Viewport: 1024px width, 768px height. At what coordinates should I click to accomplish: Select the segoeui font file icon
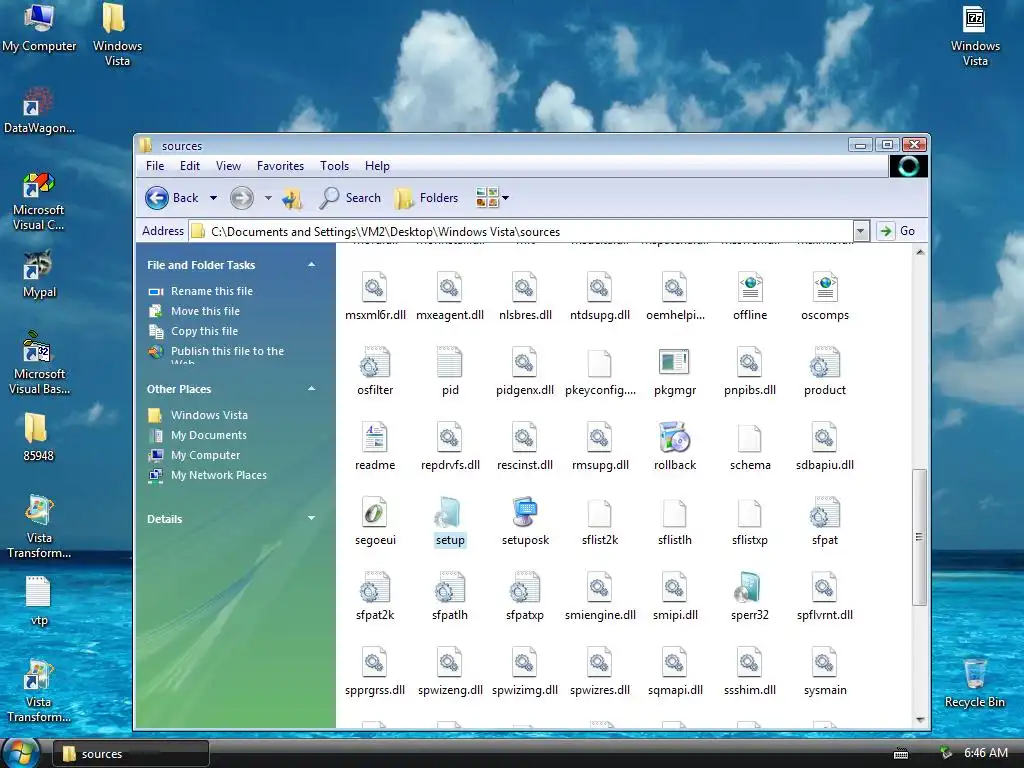coord(375,513)
